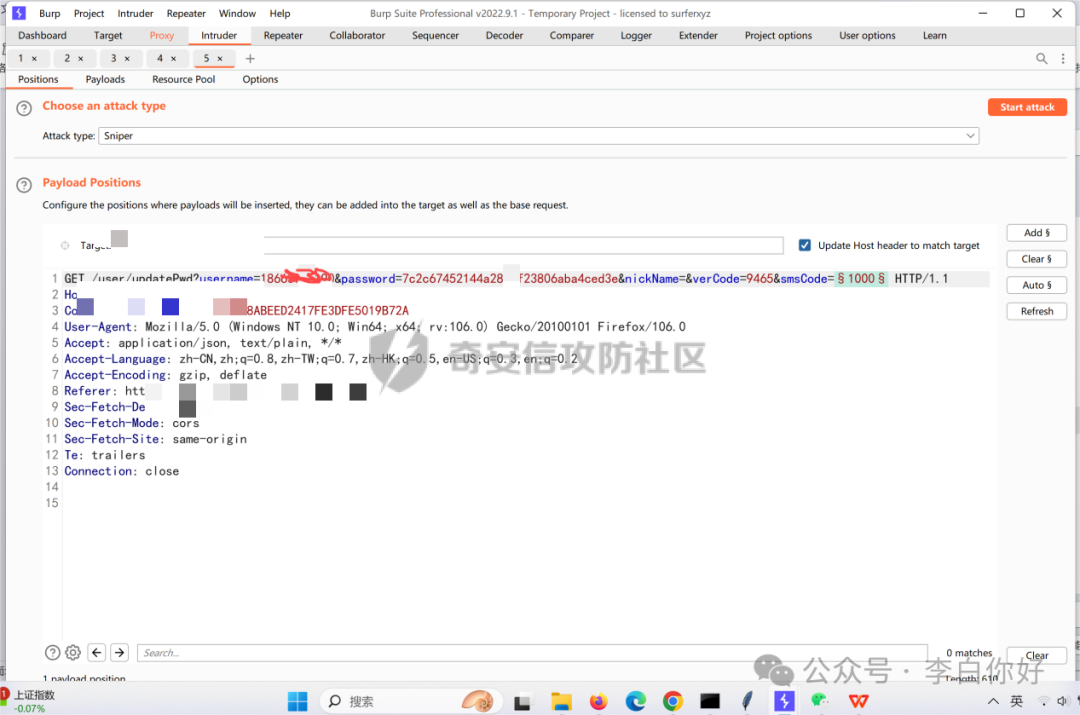Click Start attack button
The width and height of the screenshot is (1080, 715).
pos(1027,107)
